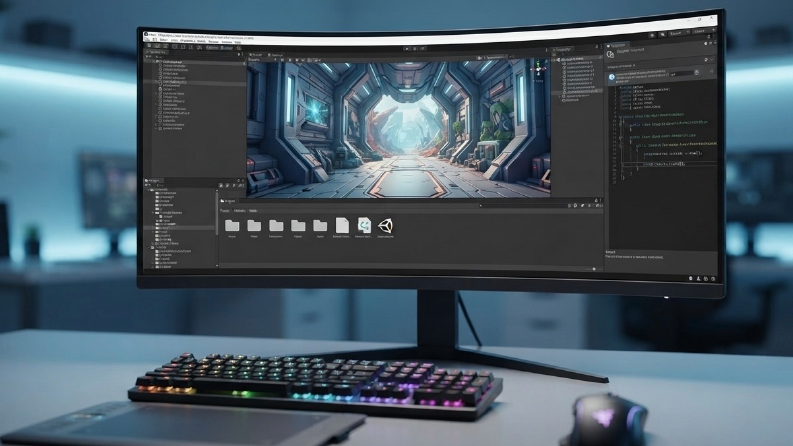Click inside the 3D corridor scene viewport
This screenshot has width=793, height=446.
pos(398,128)
